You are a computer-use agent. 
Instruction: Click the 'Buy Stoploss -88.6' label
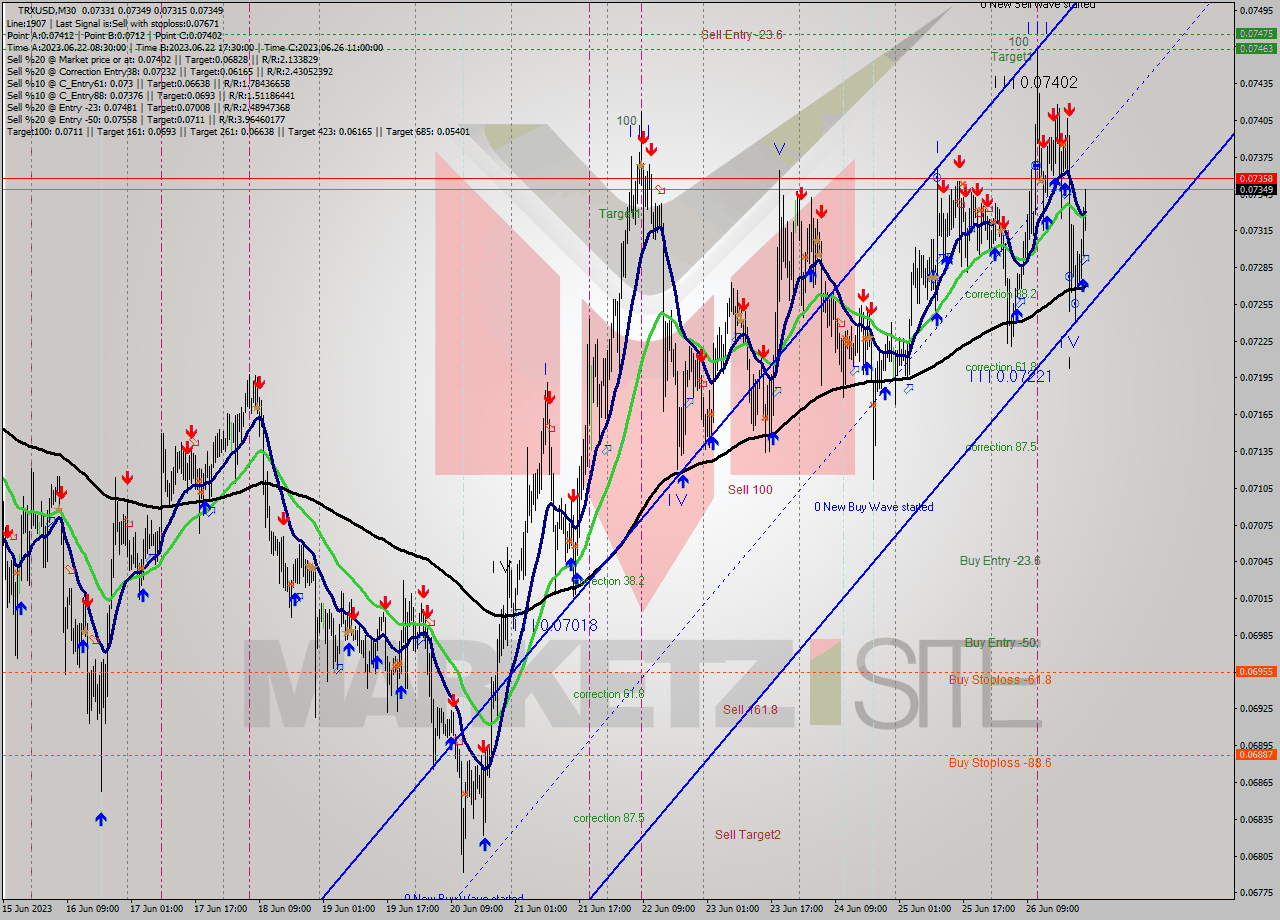[1000, 762]
